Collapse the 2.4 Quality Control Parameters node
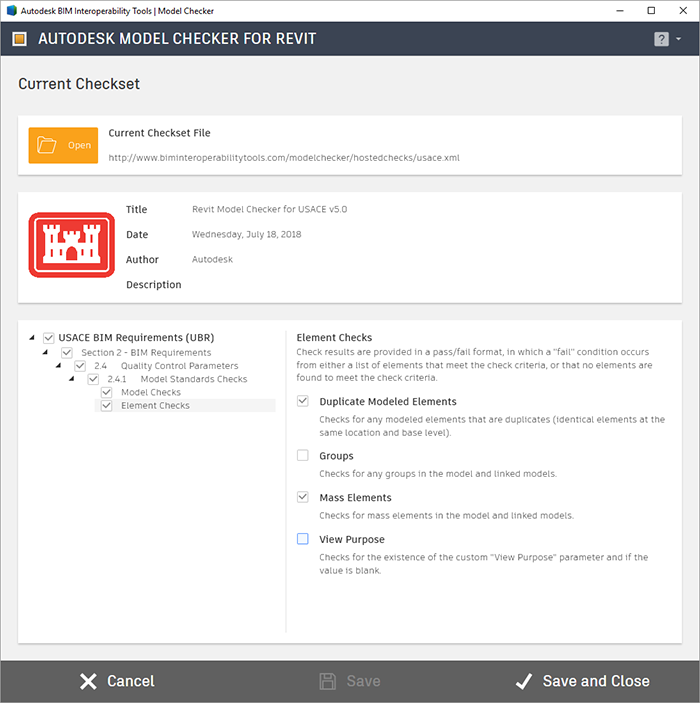This screenshot has width=700, height=703. click(x=59, y=366)
